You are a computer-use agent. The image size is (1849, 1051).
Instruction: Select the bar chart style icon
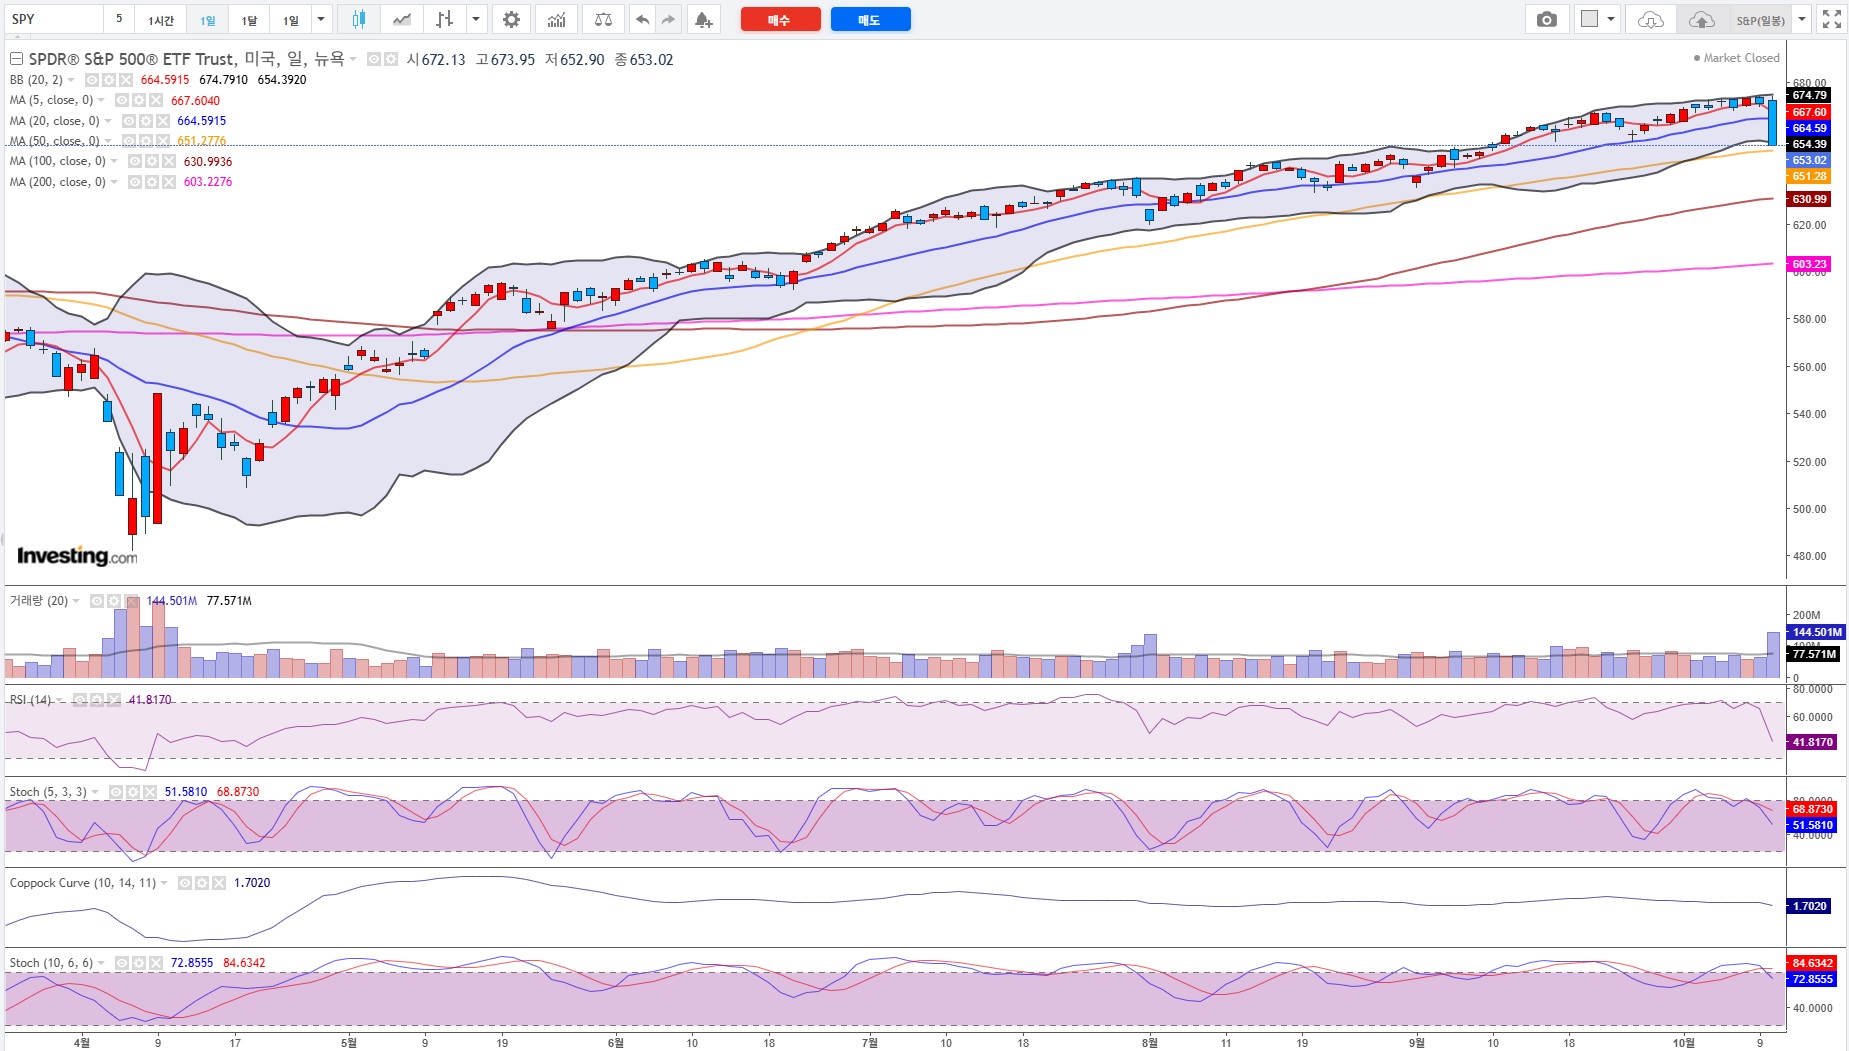[445, 19]
